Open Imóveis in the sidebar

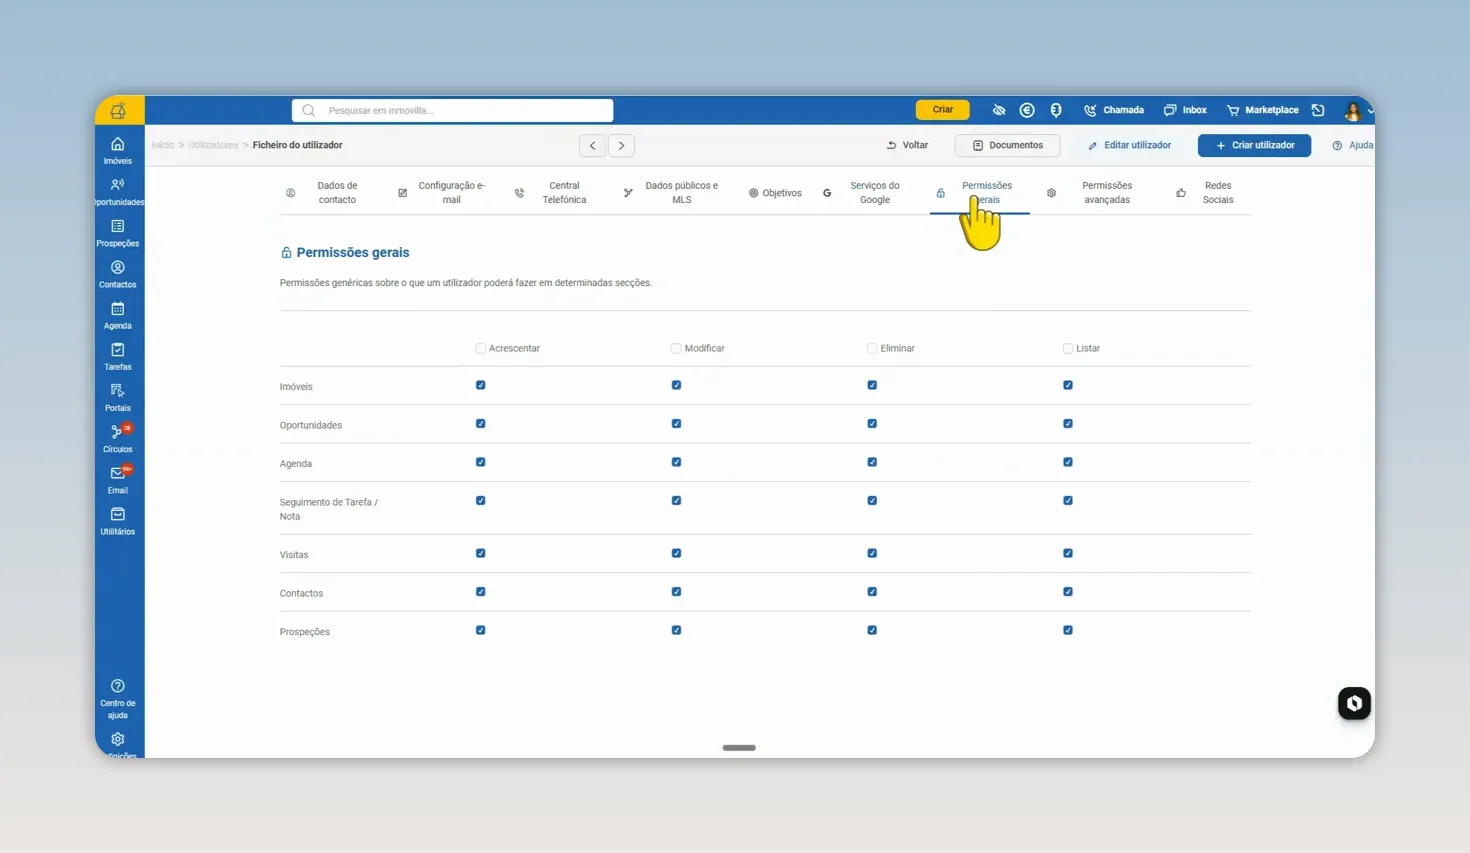tap(118, 150)
